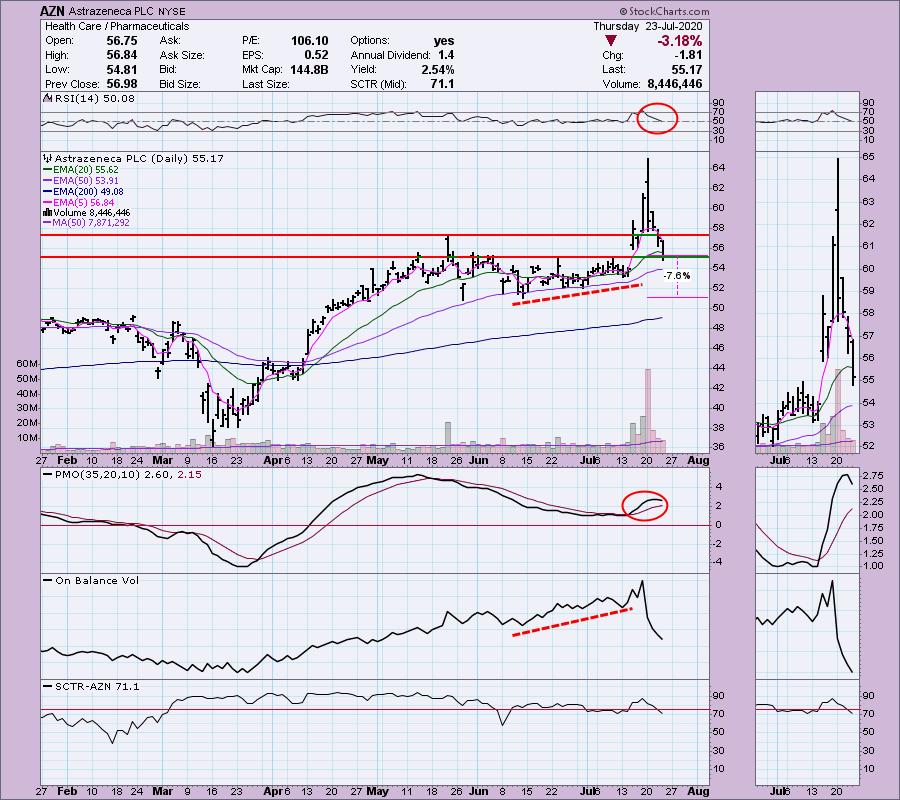Click the MA(50) 7,871,292 volume legend entry

click(x=91, y=223)
